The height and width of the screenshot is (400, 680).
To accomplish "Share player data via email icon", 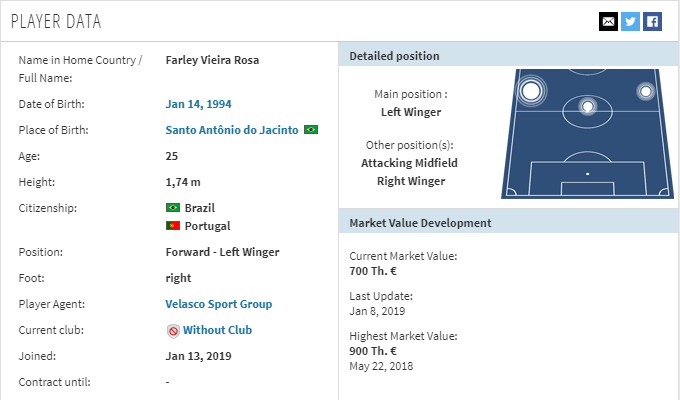I will [x=608, y=21].
